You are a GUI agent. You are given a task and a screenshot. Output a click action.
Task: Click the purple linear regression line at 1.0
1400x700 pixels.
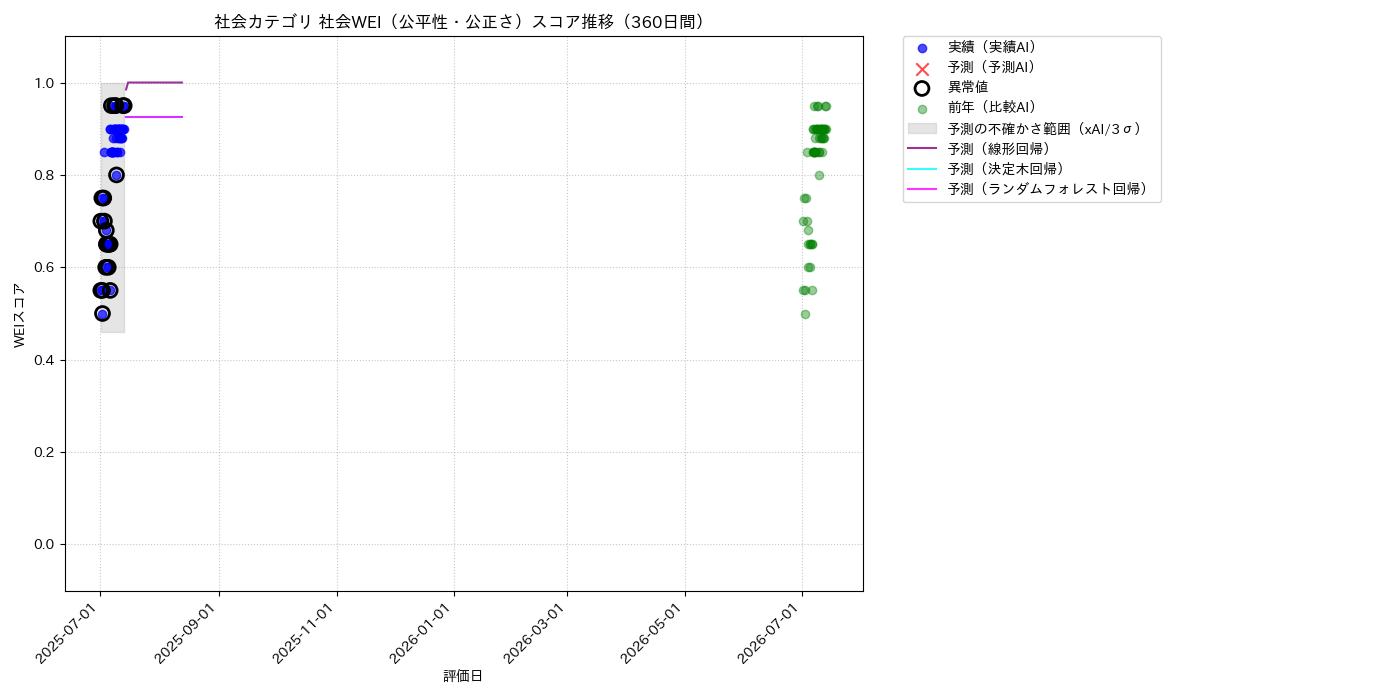tap(155, 82)
